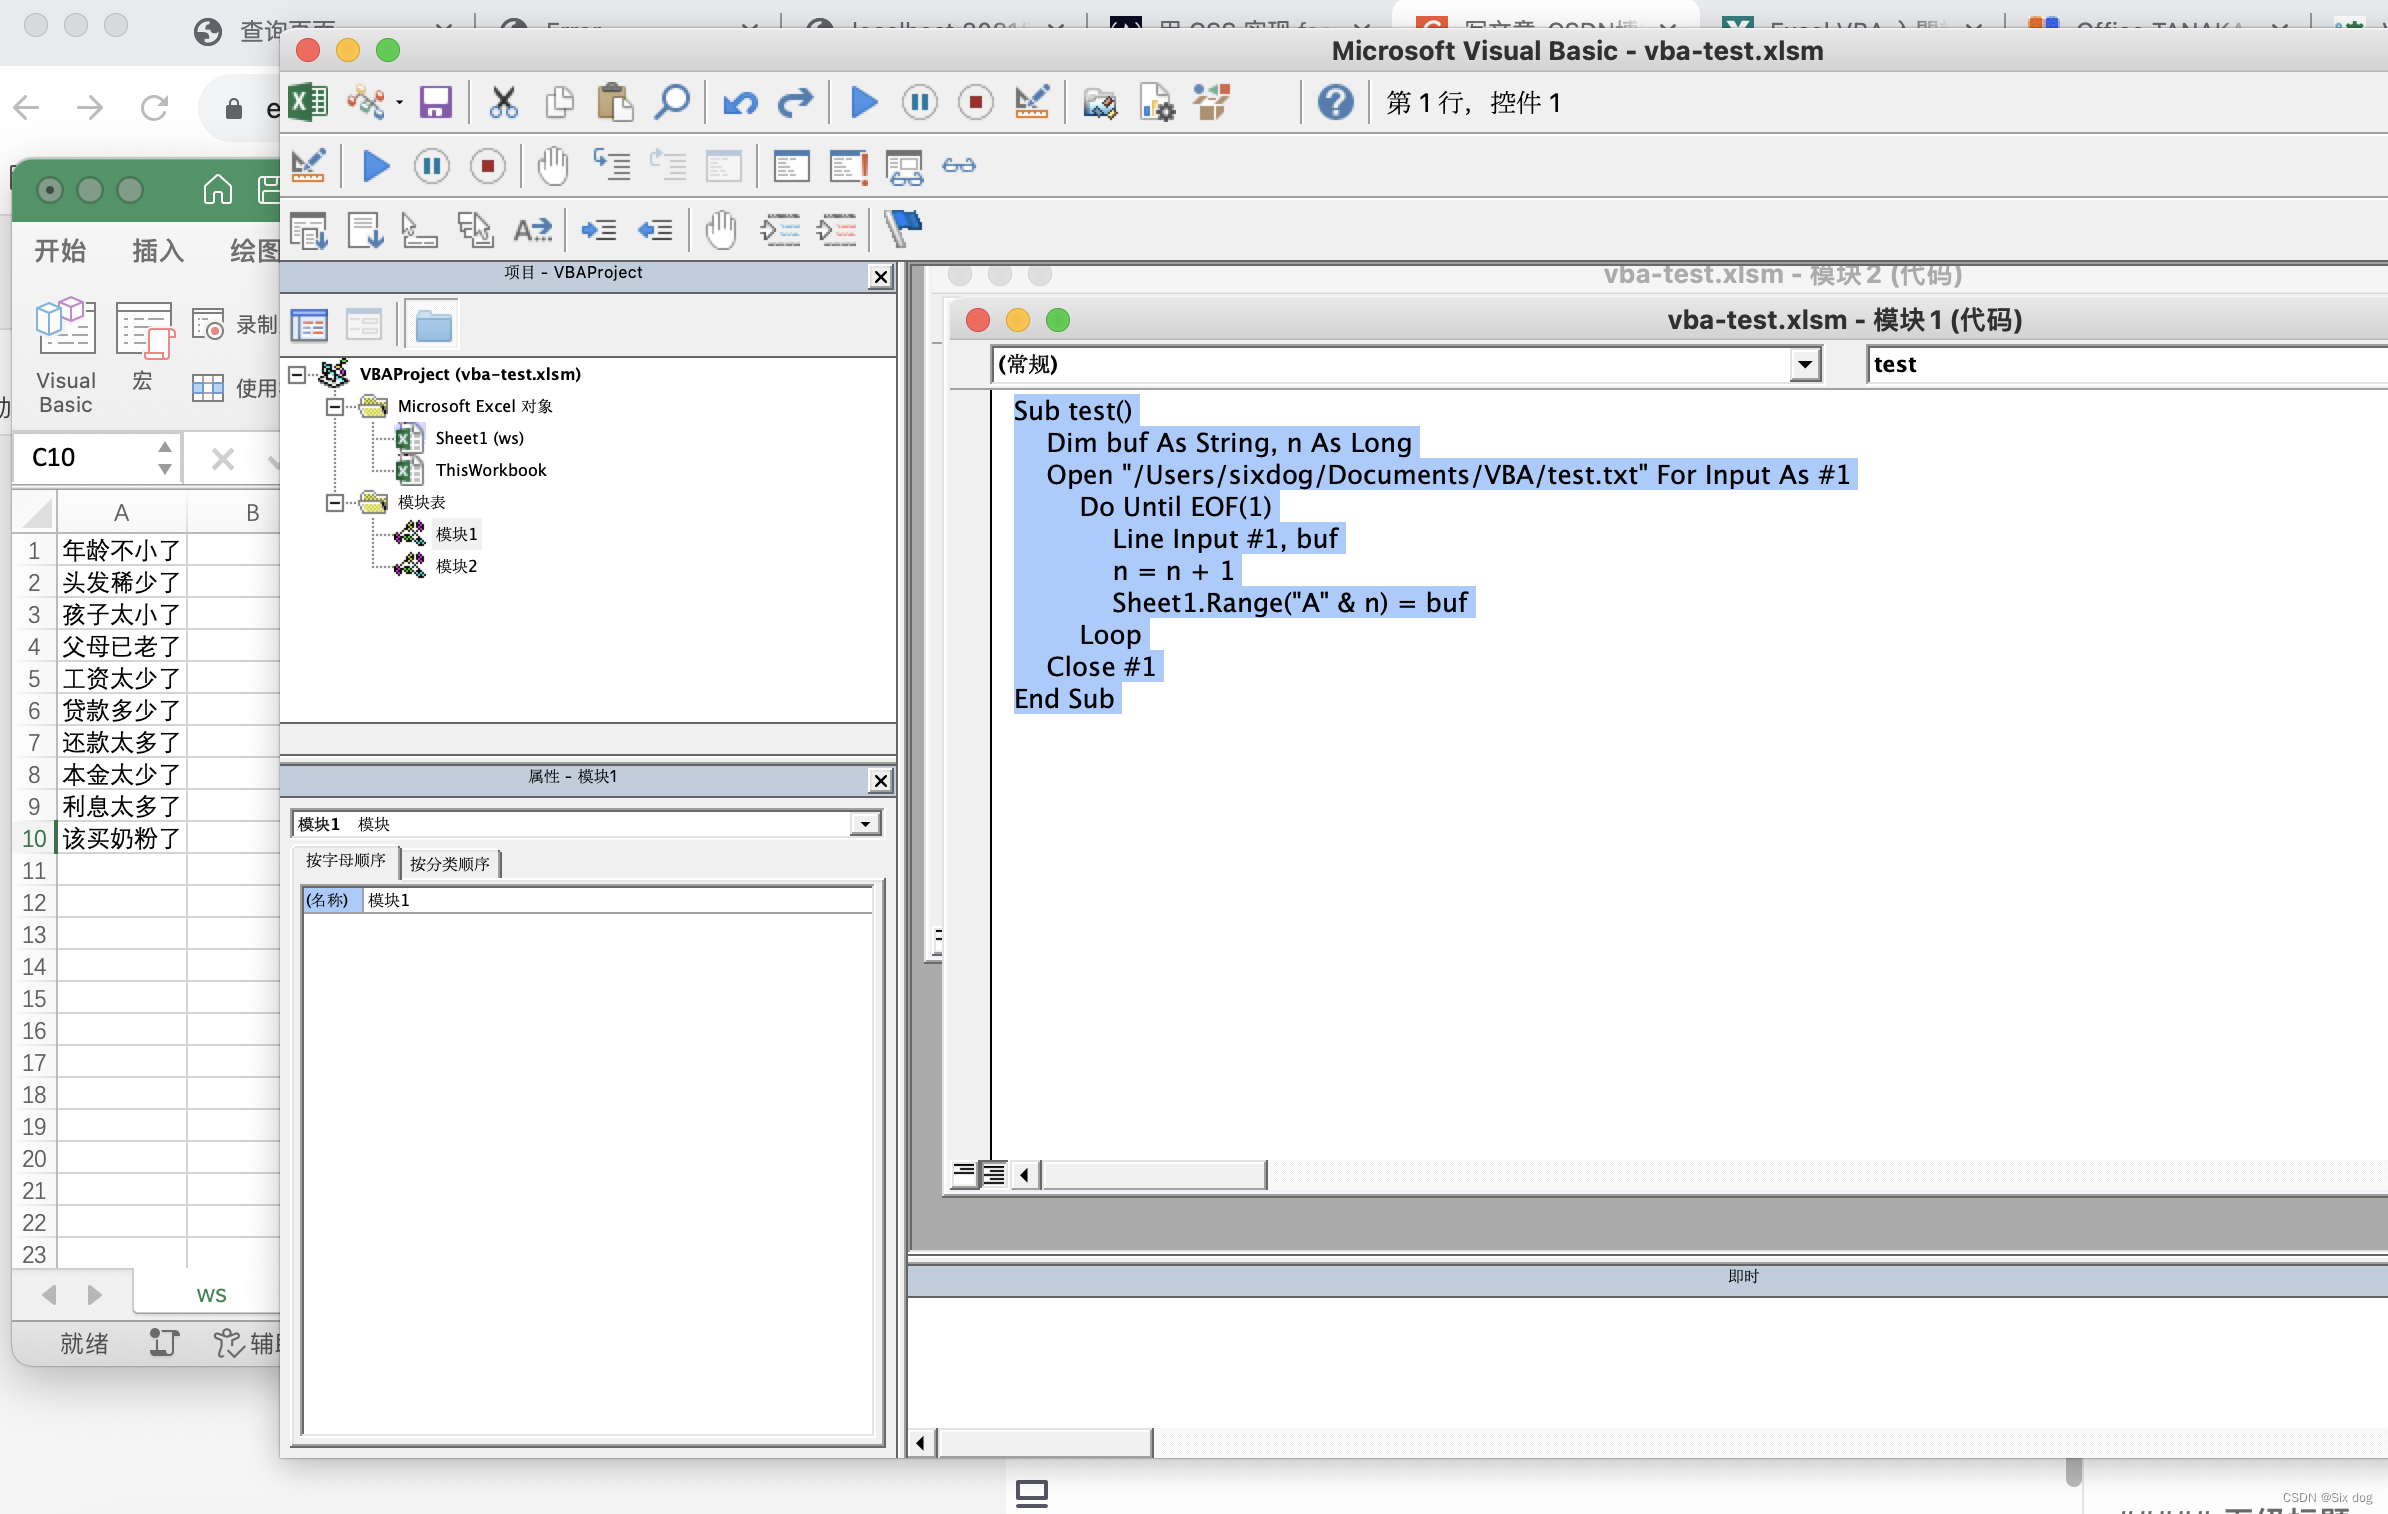The height and width of the screenshot is (1514, 2388).
Task: Click Comment Block icon in edit toolbar
Action: 779,230
